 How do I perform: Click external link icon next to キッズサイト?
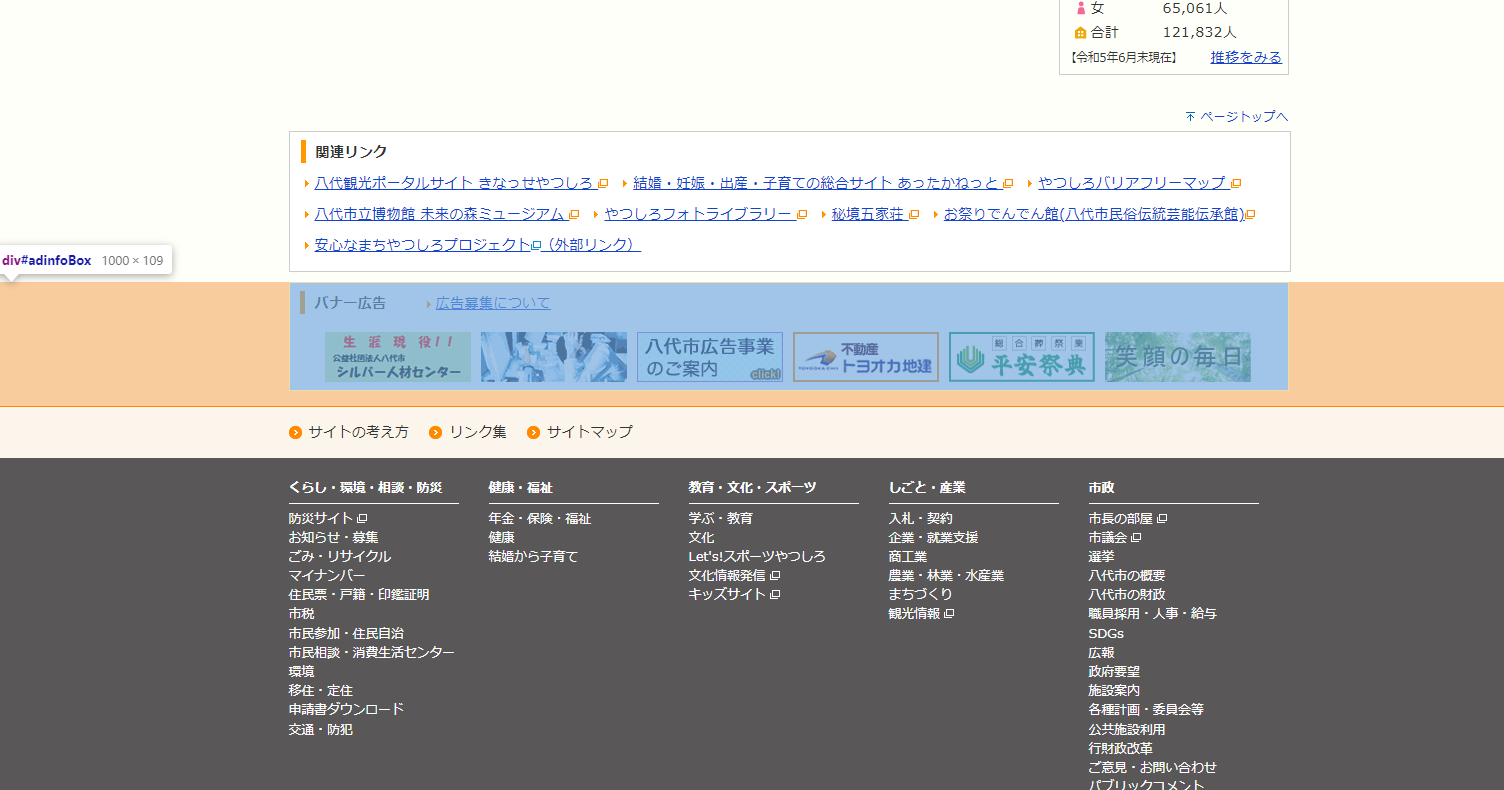773,593
